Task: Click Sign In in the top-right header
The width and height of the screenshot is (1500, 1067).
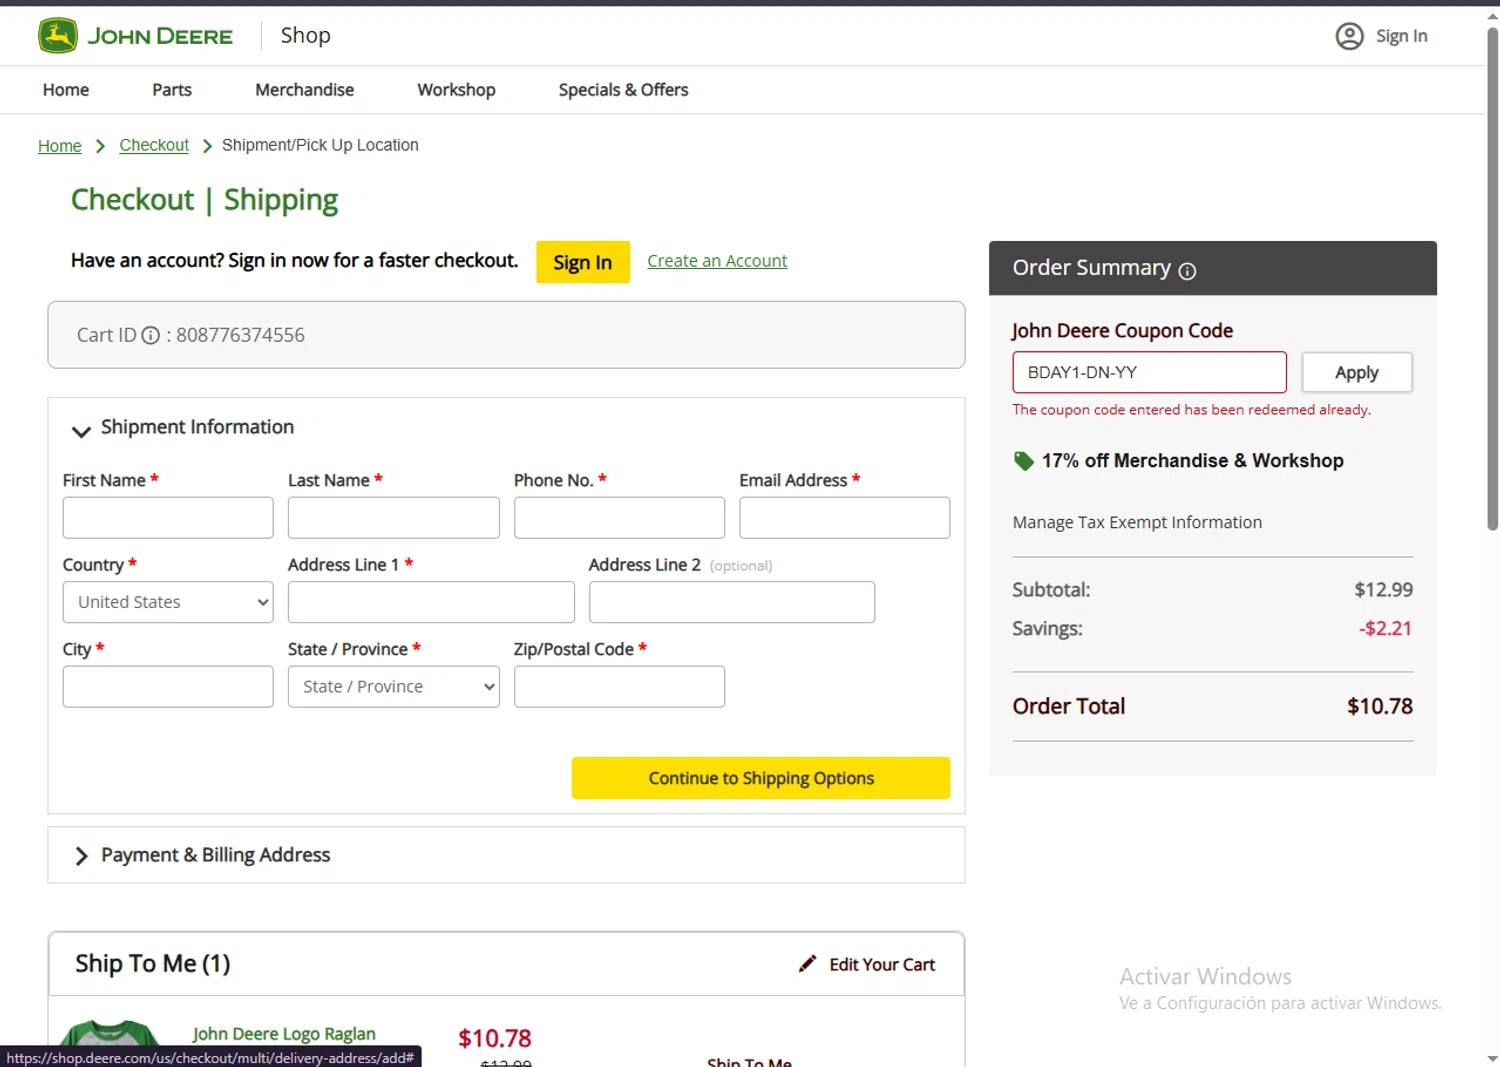Action: 1401,36
